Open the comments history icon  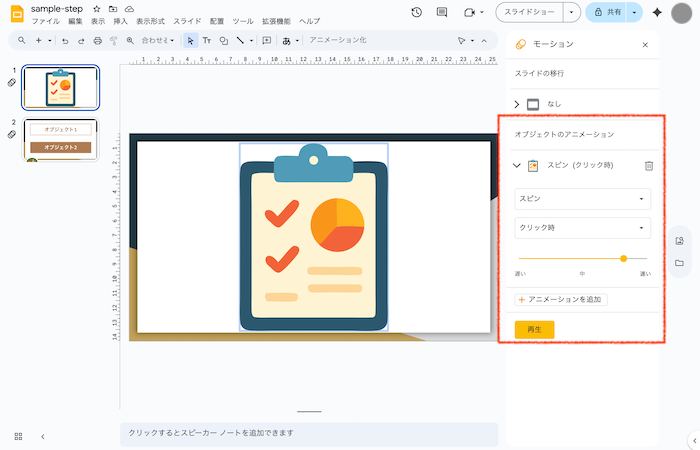pos(442,12)
